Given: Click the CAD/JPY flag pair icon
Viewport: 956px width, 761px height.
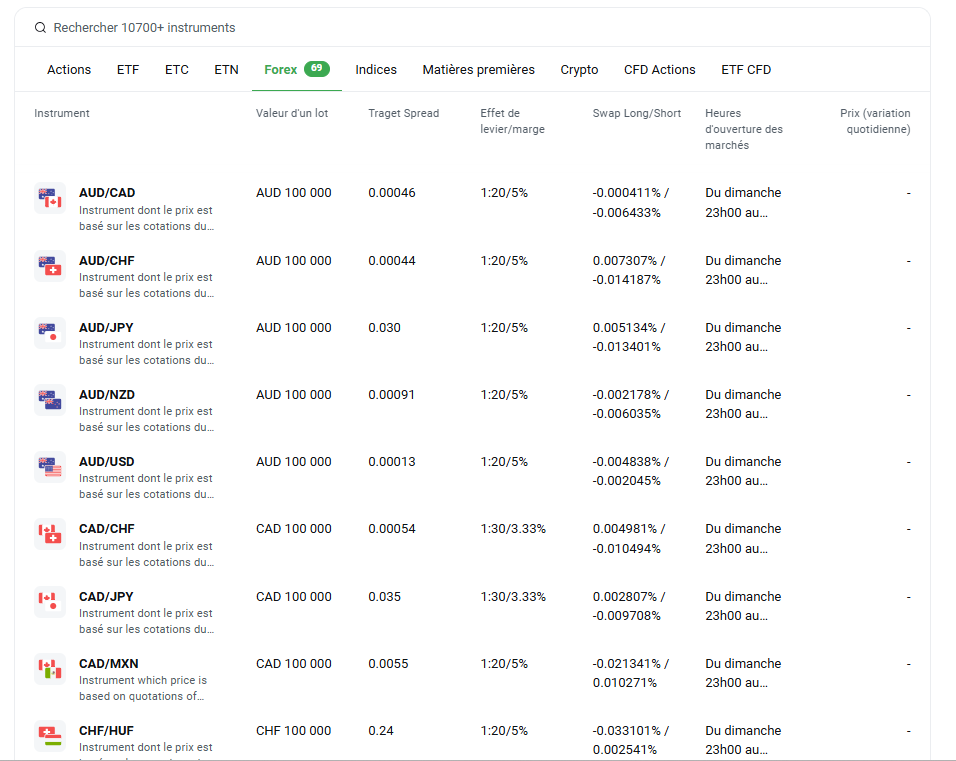Looking at the screenshot, I should click(x=50, y=602).
